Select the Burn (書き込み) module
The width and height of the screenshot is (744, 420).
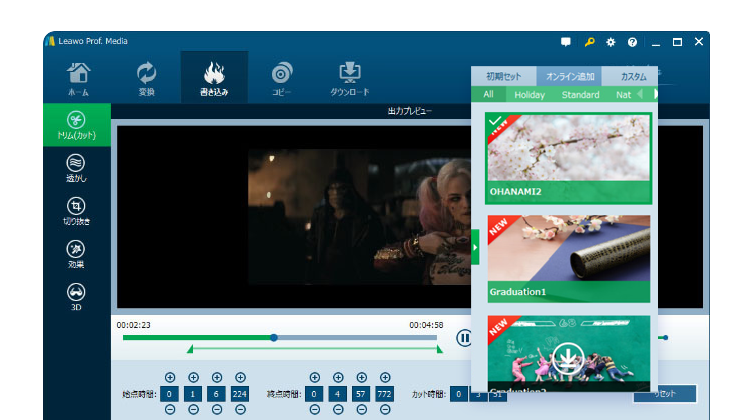coord(214,78)
